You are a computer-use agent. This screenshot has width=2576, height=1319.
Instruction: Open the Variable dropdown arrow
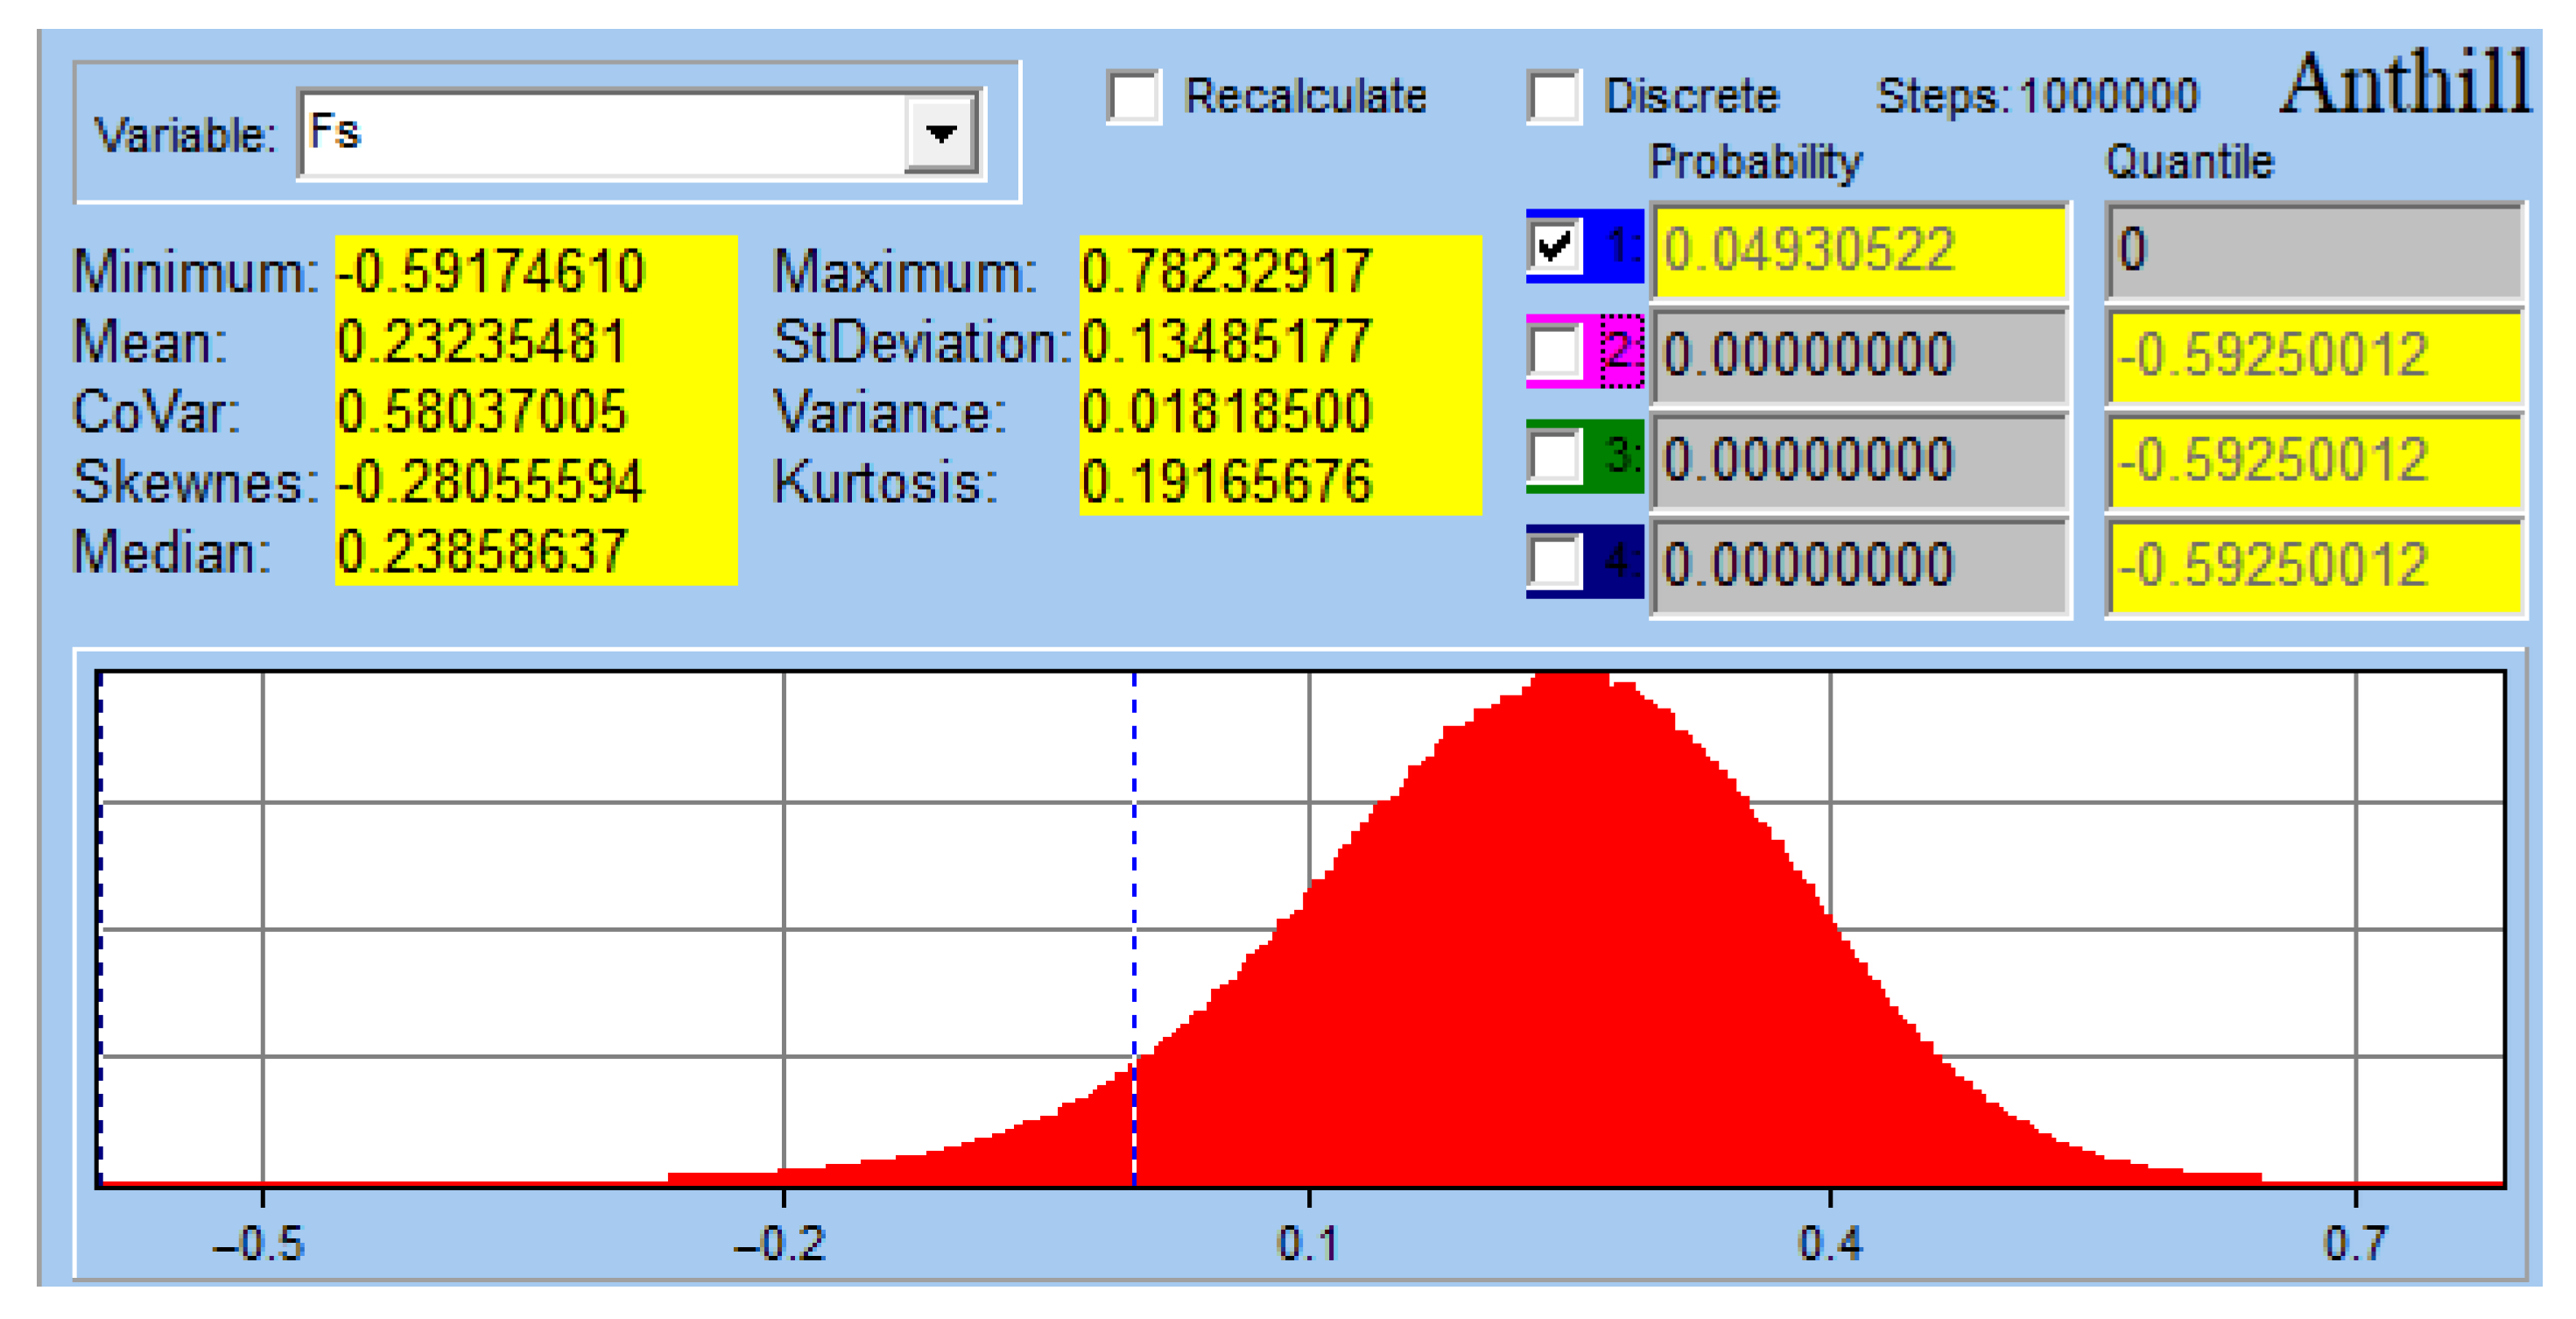coord(941,132)
